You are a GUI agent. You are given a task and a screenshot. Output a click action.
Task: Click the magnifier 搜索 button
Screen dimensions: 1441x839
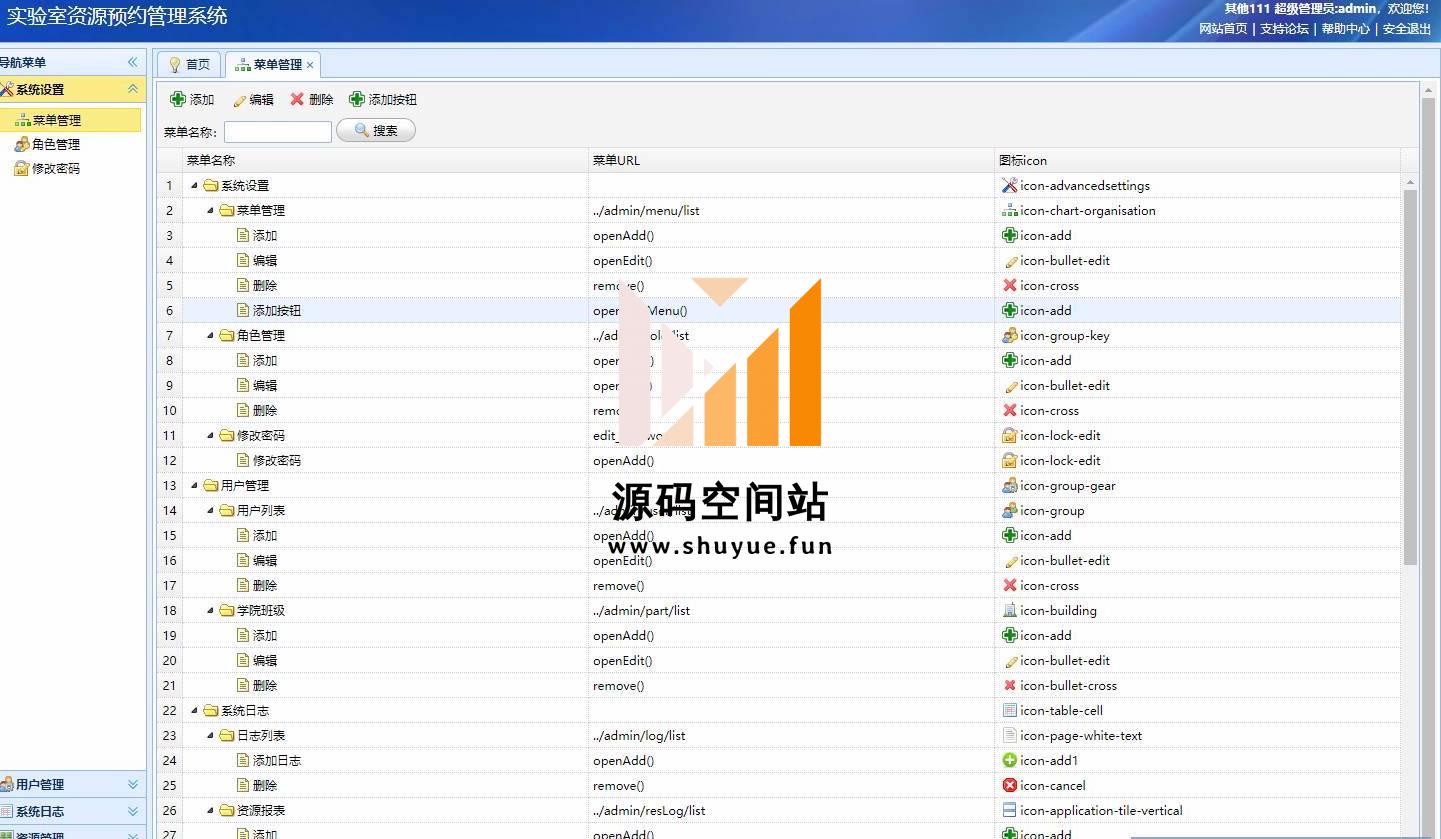(x=376, y=130)
